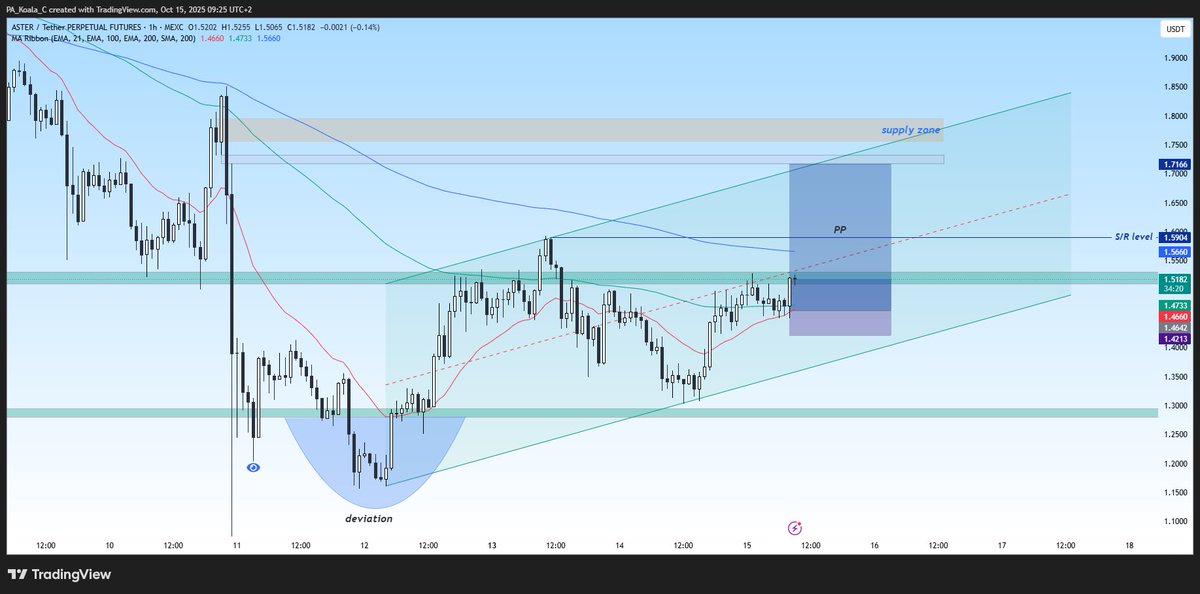Click date 12 on the time axis
The width and height of the screenshot is (1200, 594).
coord(365,546)
